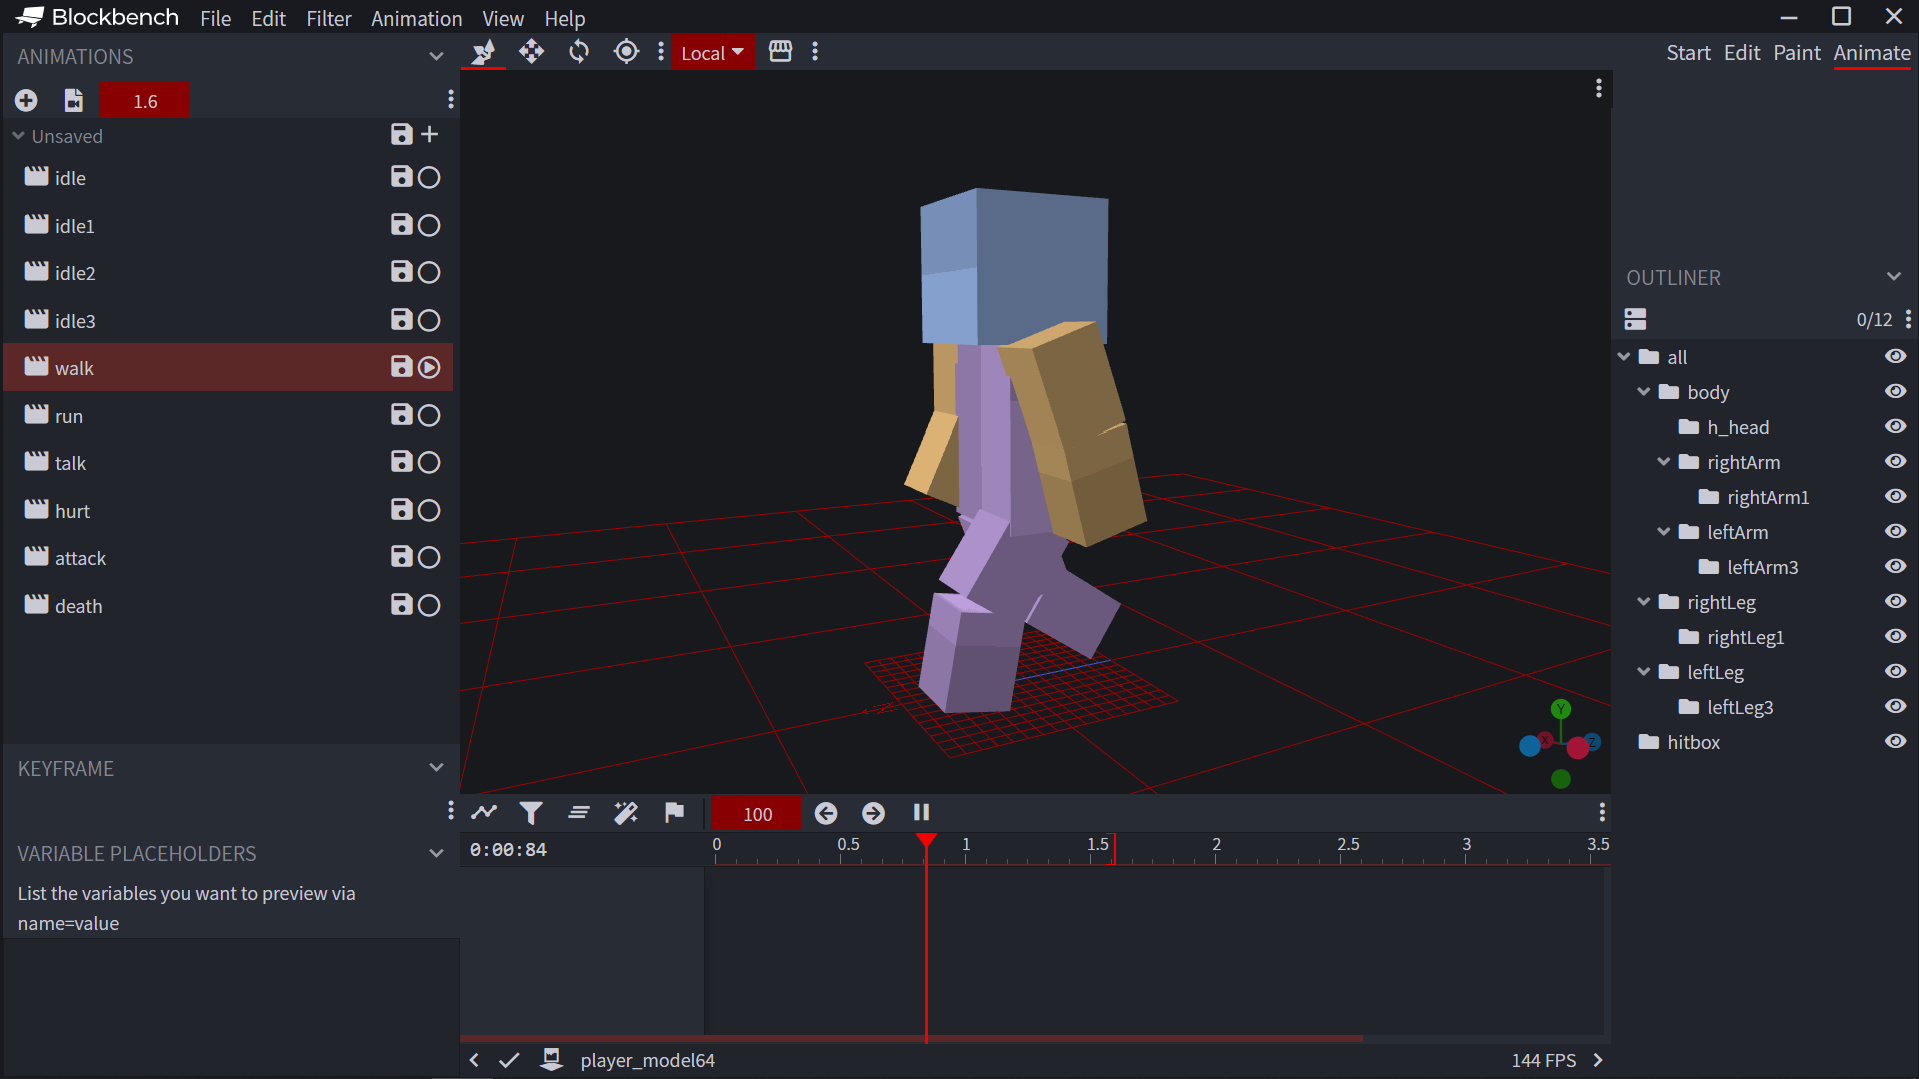Click the checkmark icon in status bar
This screenshot has width=1919, height=1079.
[509, 1060]
